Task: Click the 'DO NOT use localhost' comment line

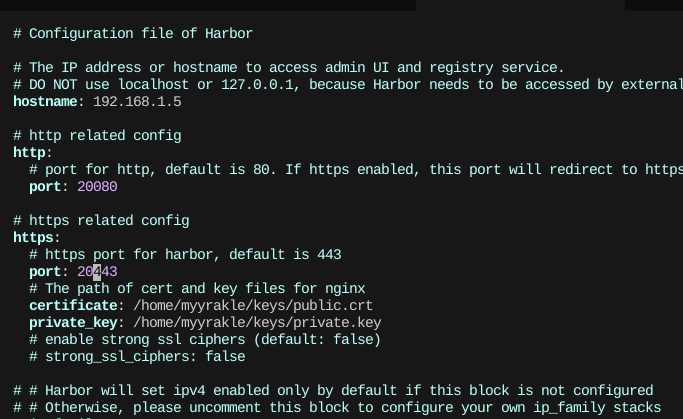Action: click(340, 85)
